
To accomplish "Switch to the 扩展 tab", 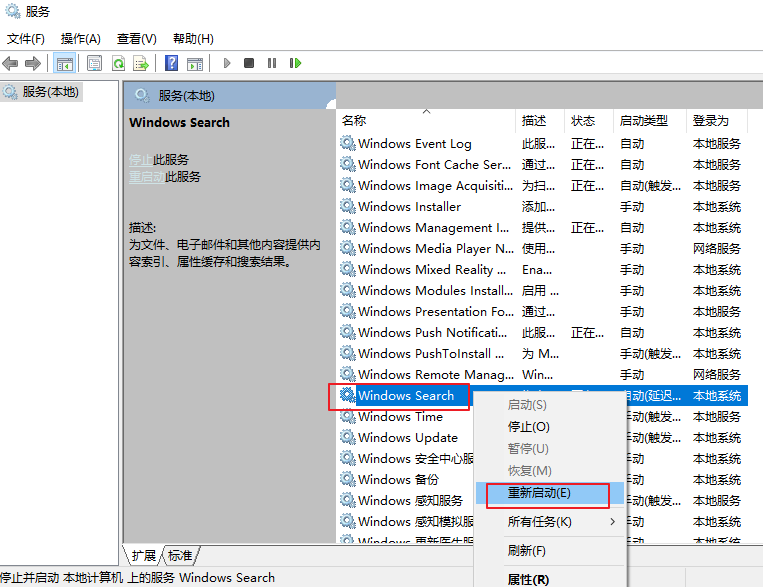I will tap(144, 555).
